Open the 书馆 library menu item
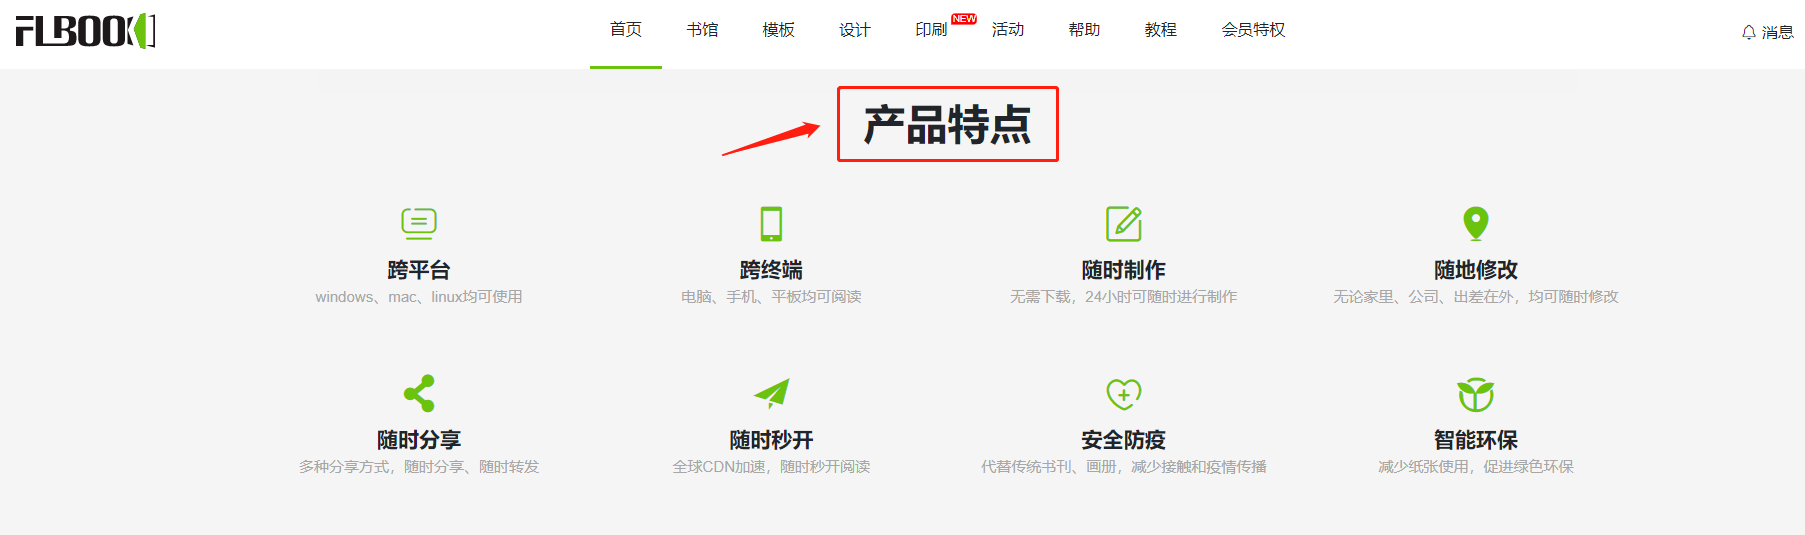 point(702,30)
